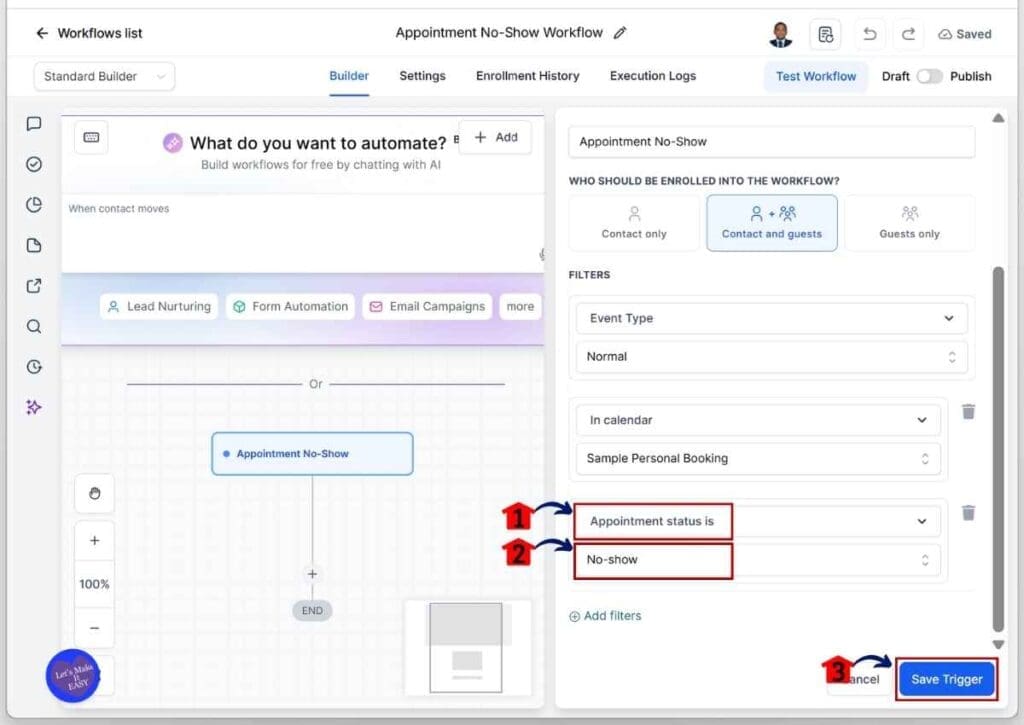Switch to Settings tab

point(423,76)
